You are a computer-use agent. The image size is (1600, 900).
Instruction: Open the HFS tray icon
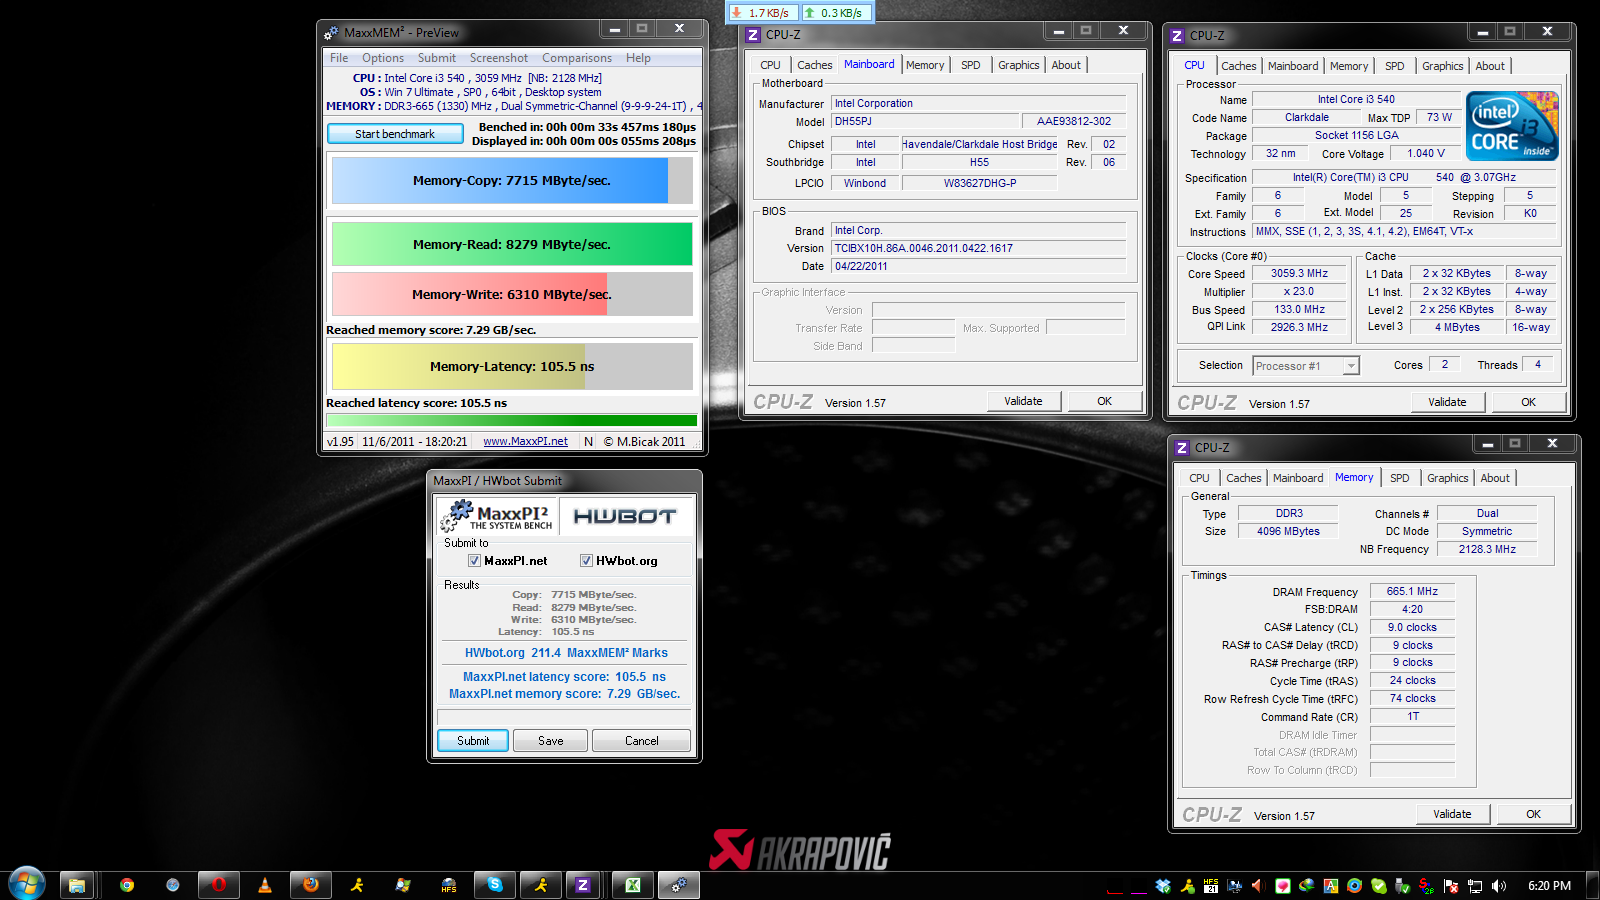click(x=1211, y=885)
